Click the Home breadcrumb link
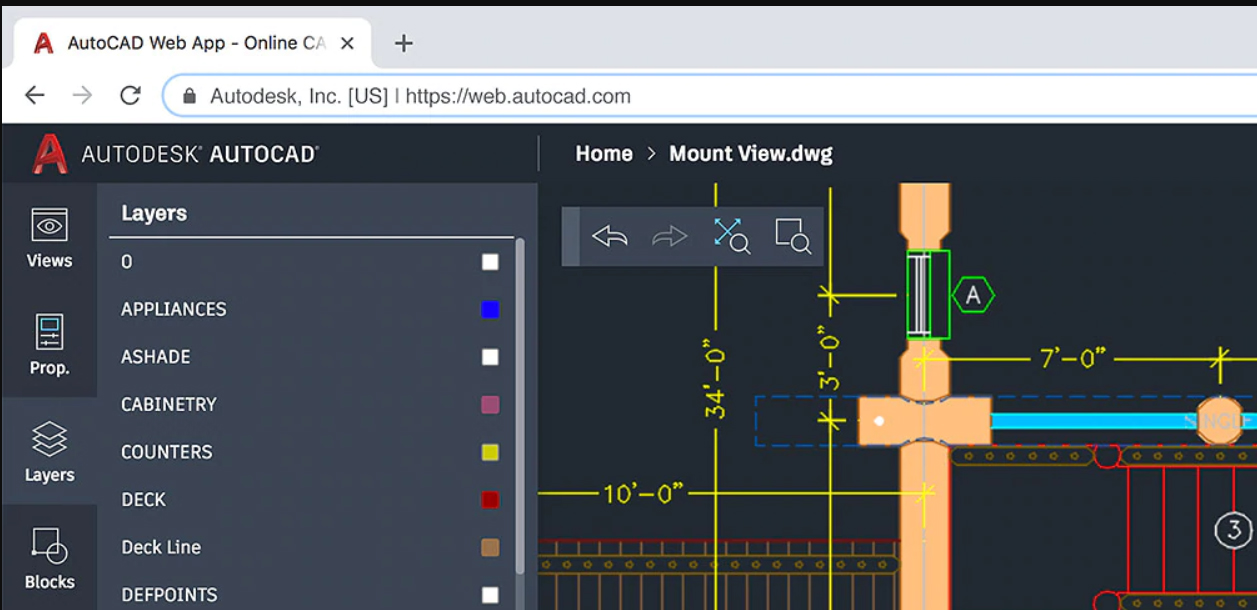Screen dimensions: 1257x610 click(604, 154)
